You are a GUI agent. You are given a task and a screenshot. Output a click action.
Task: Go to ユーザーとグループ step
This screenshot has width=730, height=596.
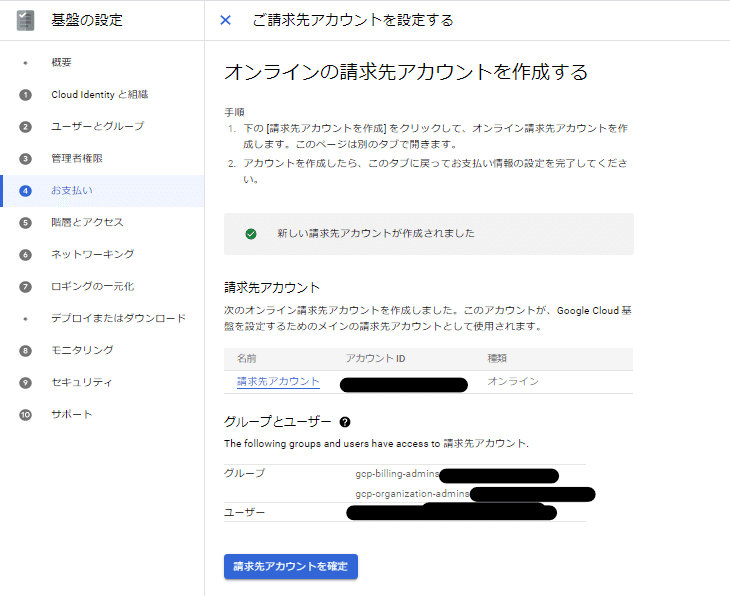click(97, 126)
